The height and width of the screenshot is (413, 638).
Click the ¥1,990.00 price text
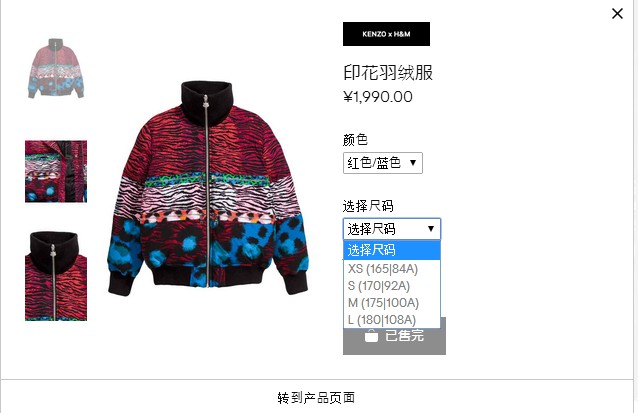tap(378, 97)
